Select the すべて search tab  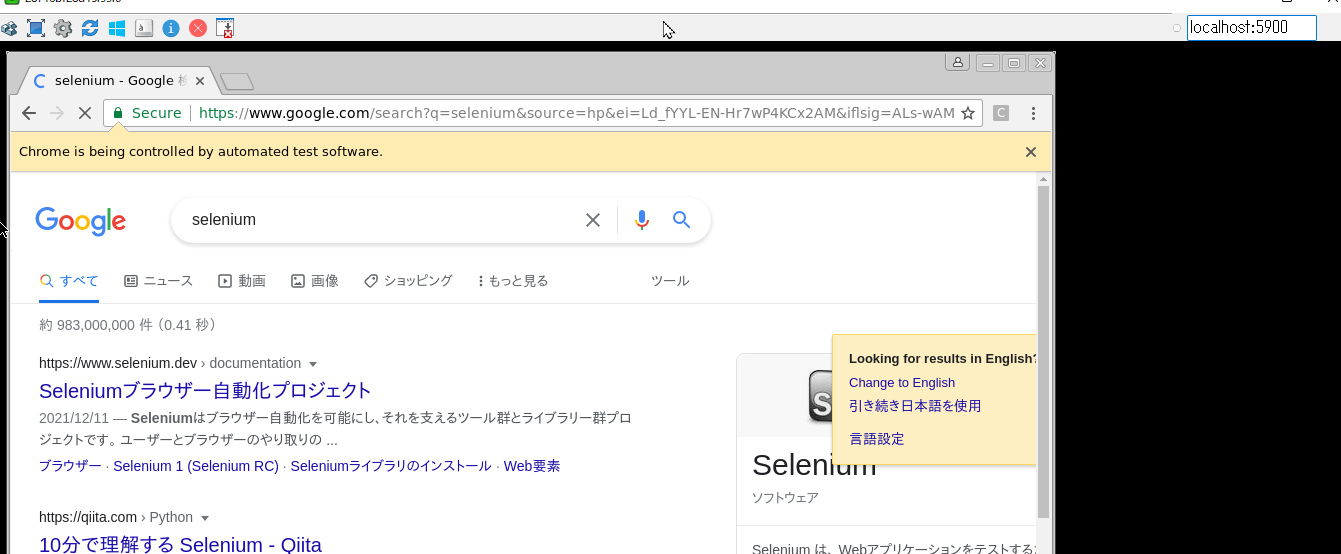(x=69, y=281)
